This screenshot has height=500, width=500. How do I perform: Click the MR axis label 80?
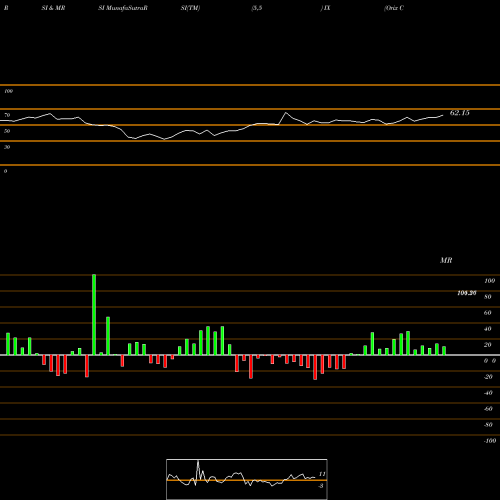point(488,297)
